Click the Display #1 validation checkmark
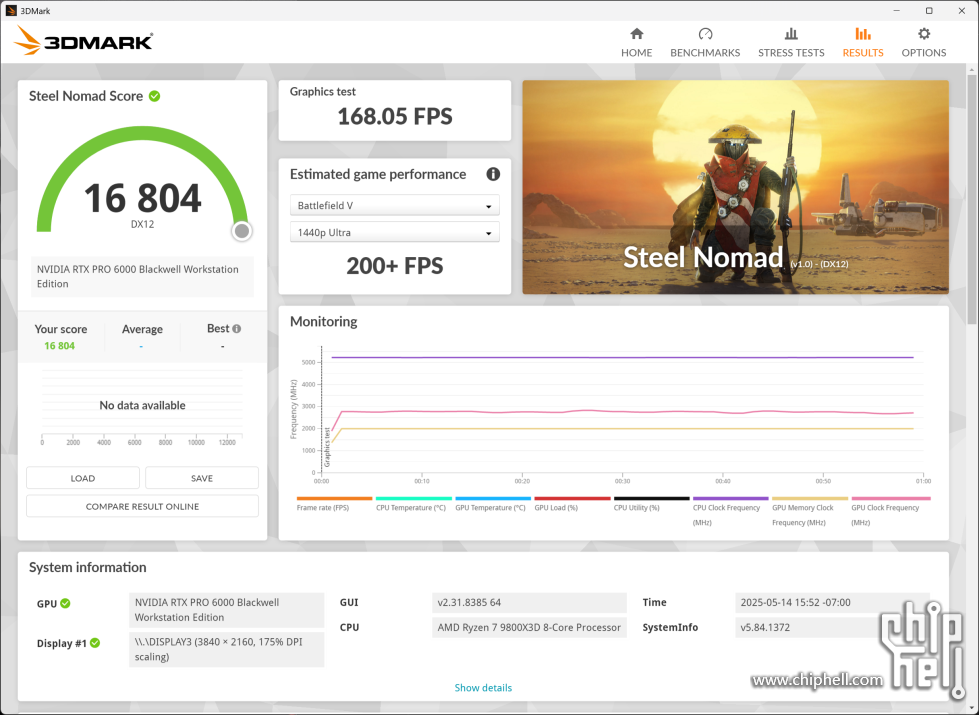This screenshot has height=715, width=979. (95, 643)
